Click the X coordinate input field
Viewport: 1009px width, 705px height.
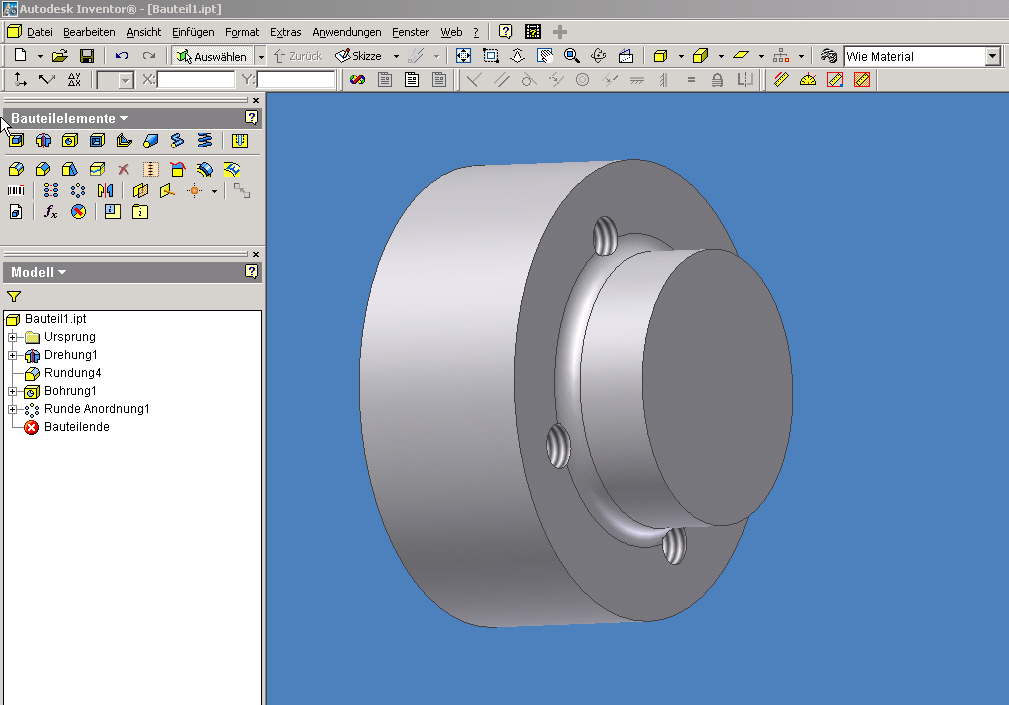click(196, 80)
